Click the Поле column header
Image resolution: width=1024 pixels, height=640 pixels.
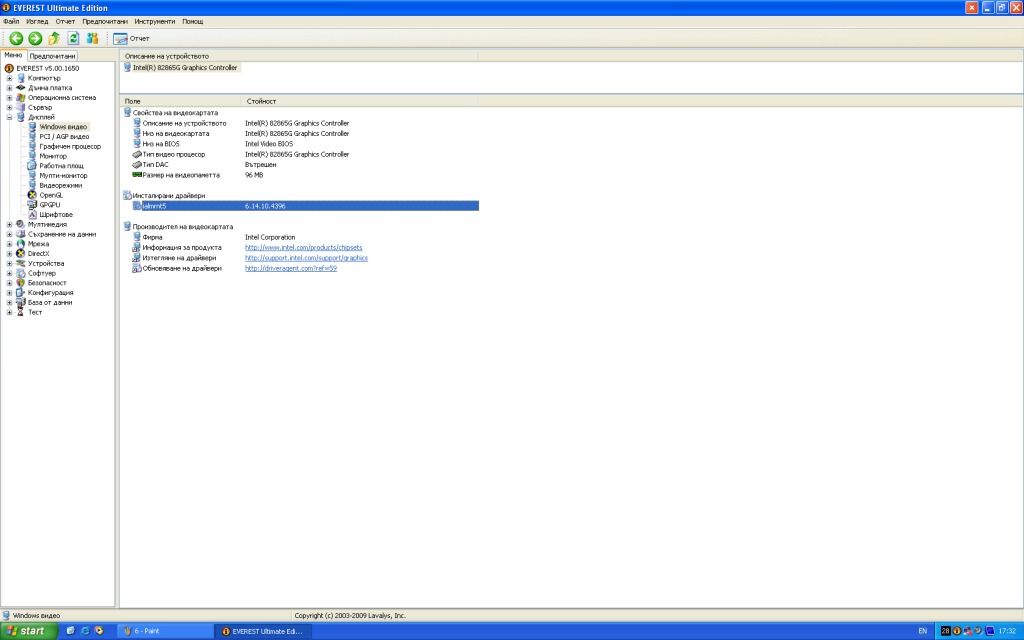pyautogui.click(x=181, y=101)
